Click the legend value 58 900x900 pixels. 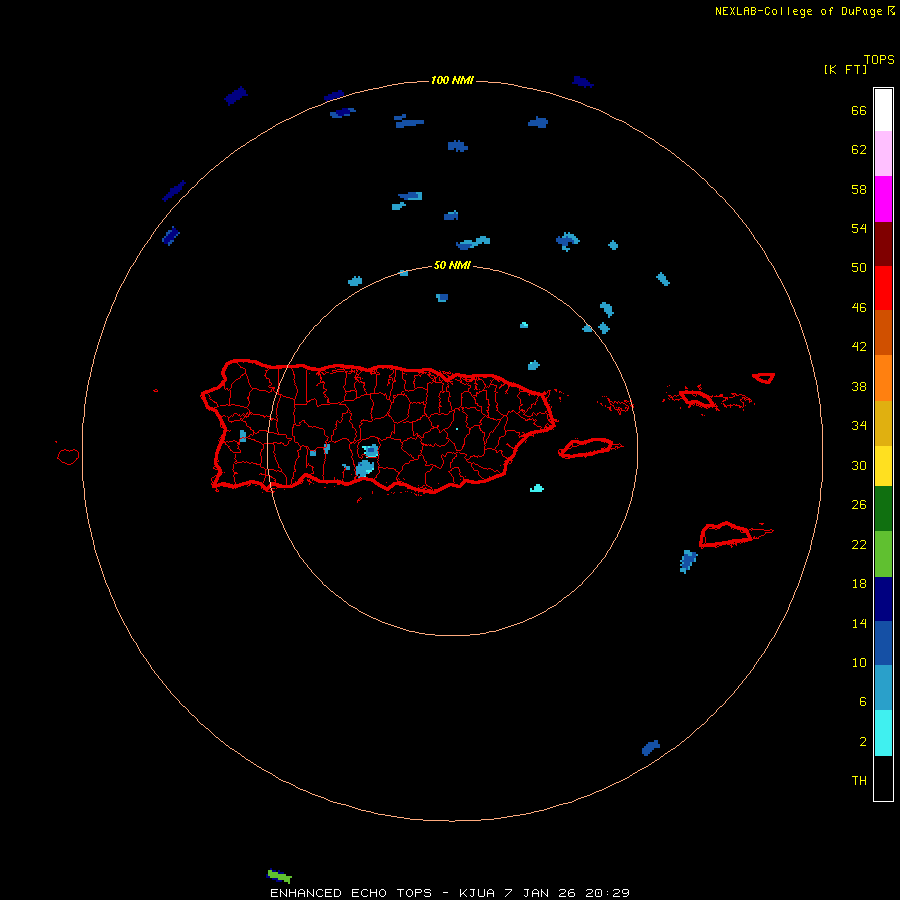pyautogui.click(x=859, y=189)
